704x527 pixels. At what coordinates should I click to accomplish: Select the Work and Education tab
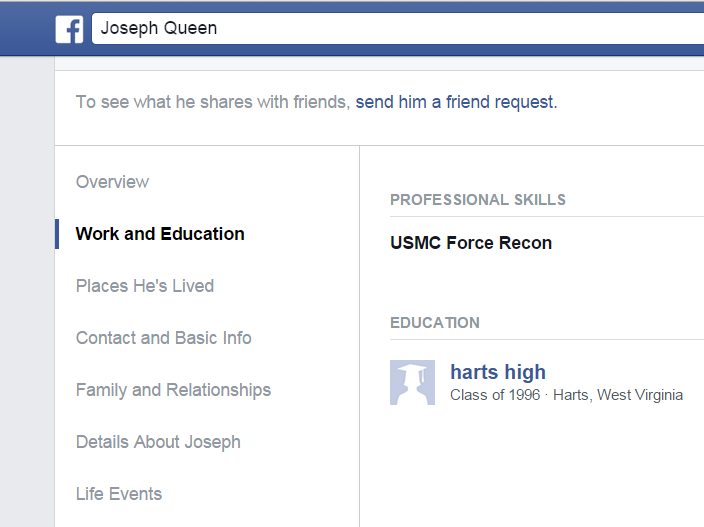pyautogui.click(x=160, y=234)
